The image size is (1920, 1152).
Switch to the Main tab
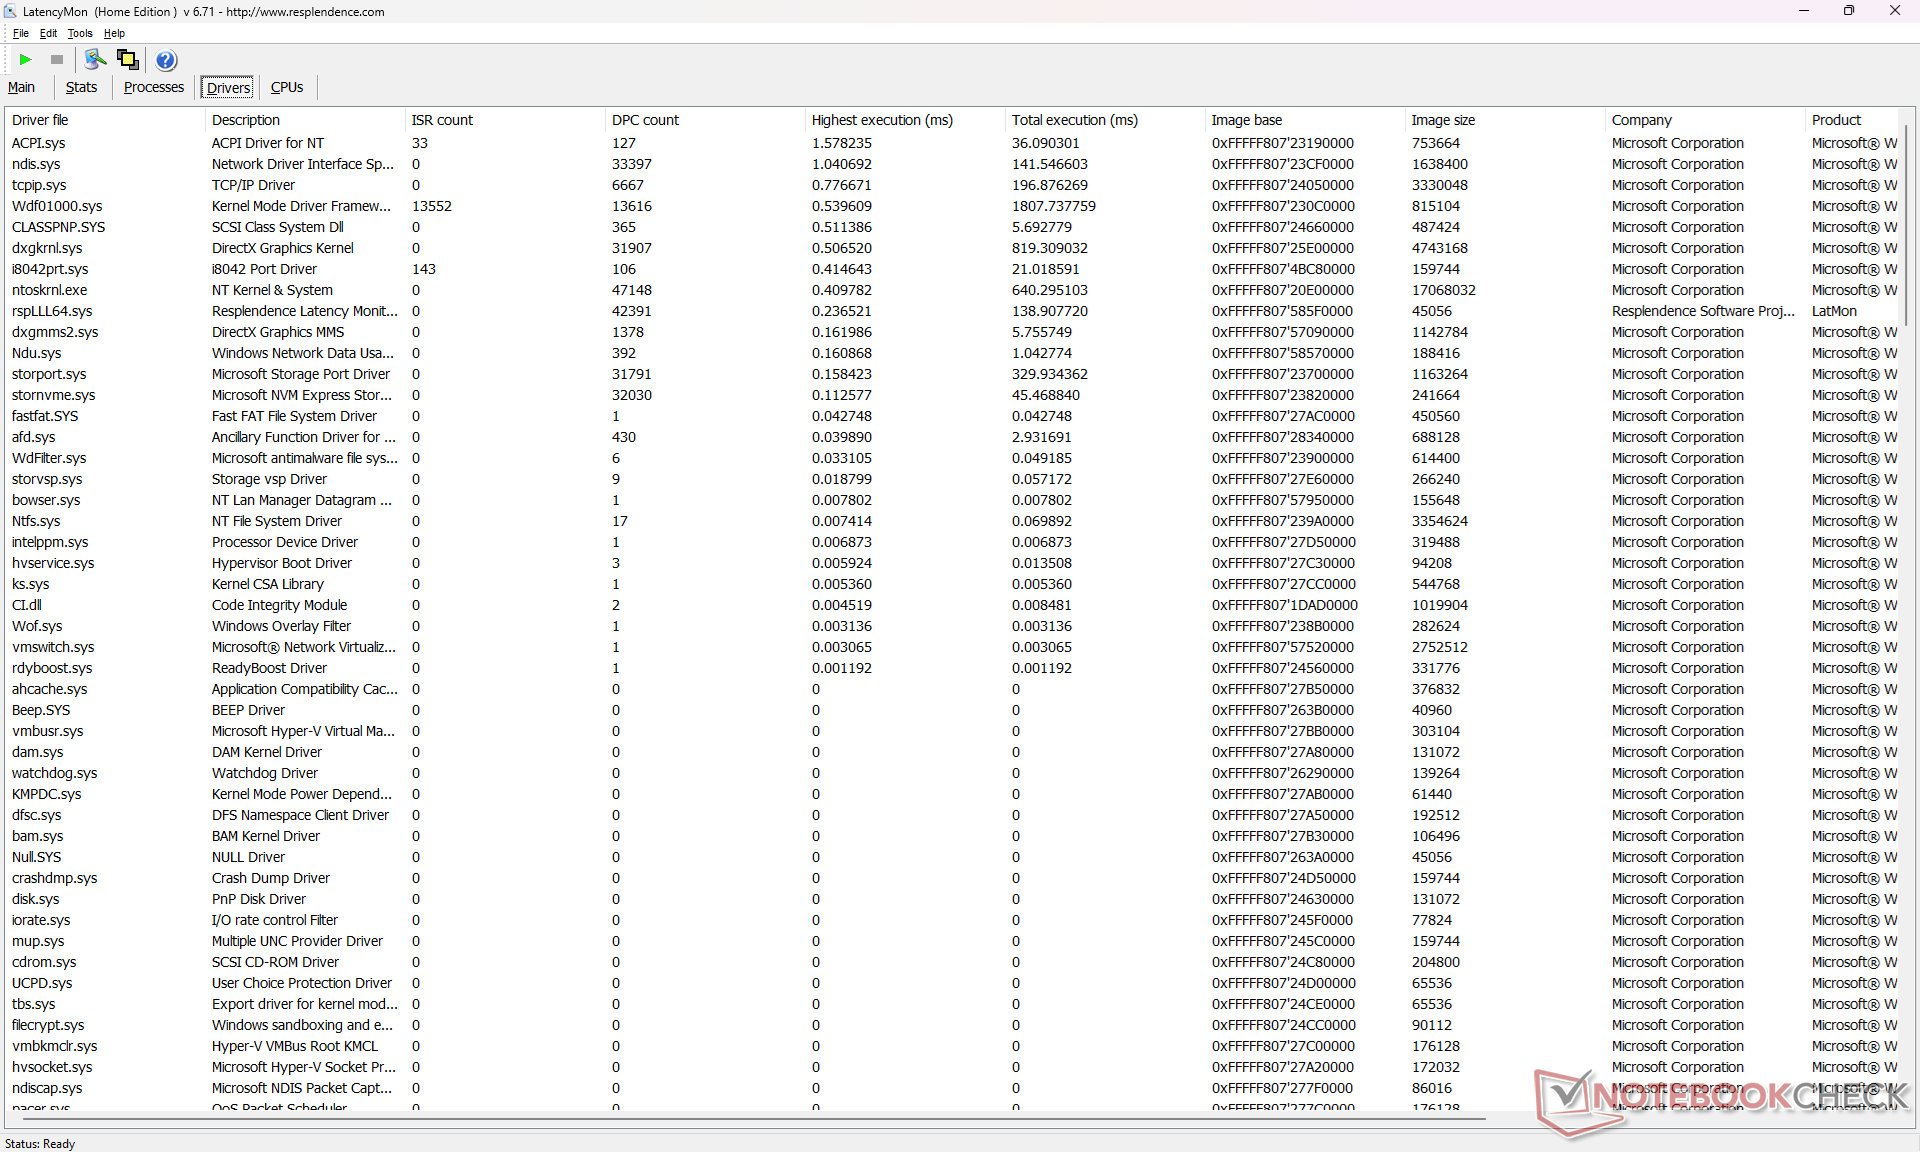click(x=21, y=87)
